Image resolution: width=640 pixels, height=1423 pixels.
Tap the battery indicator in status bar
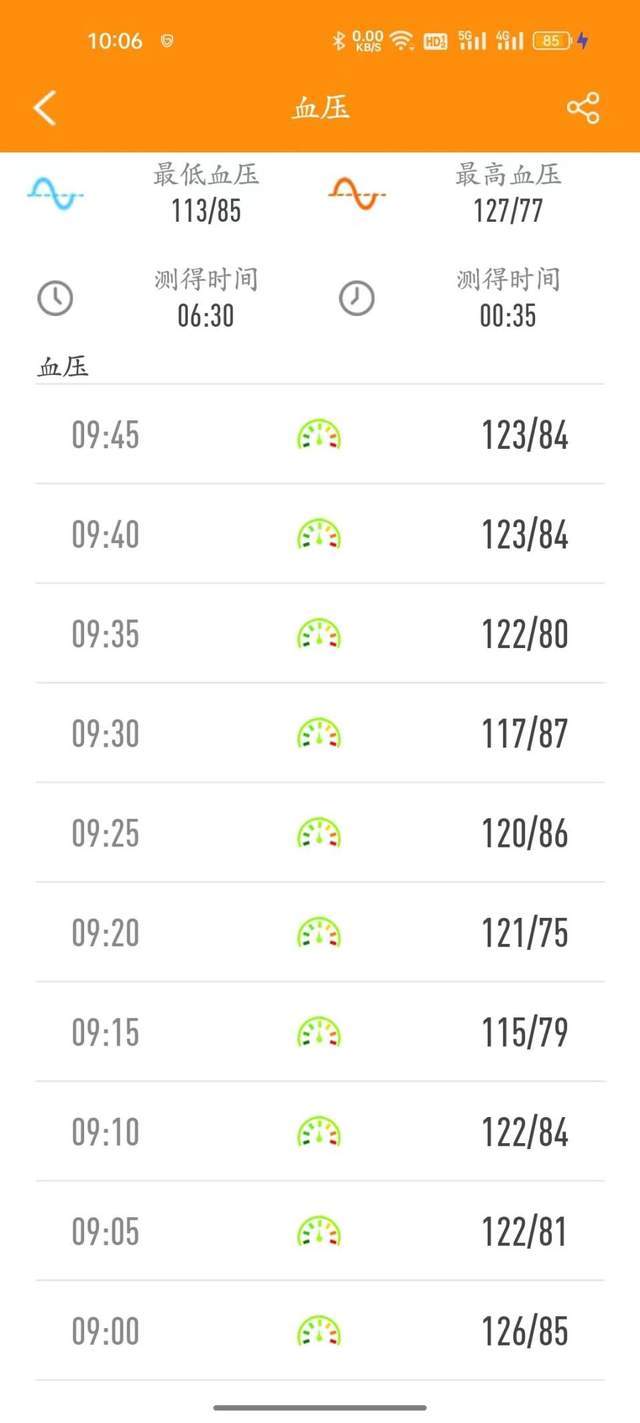point(553,41)
